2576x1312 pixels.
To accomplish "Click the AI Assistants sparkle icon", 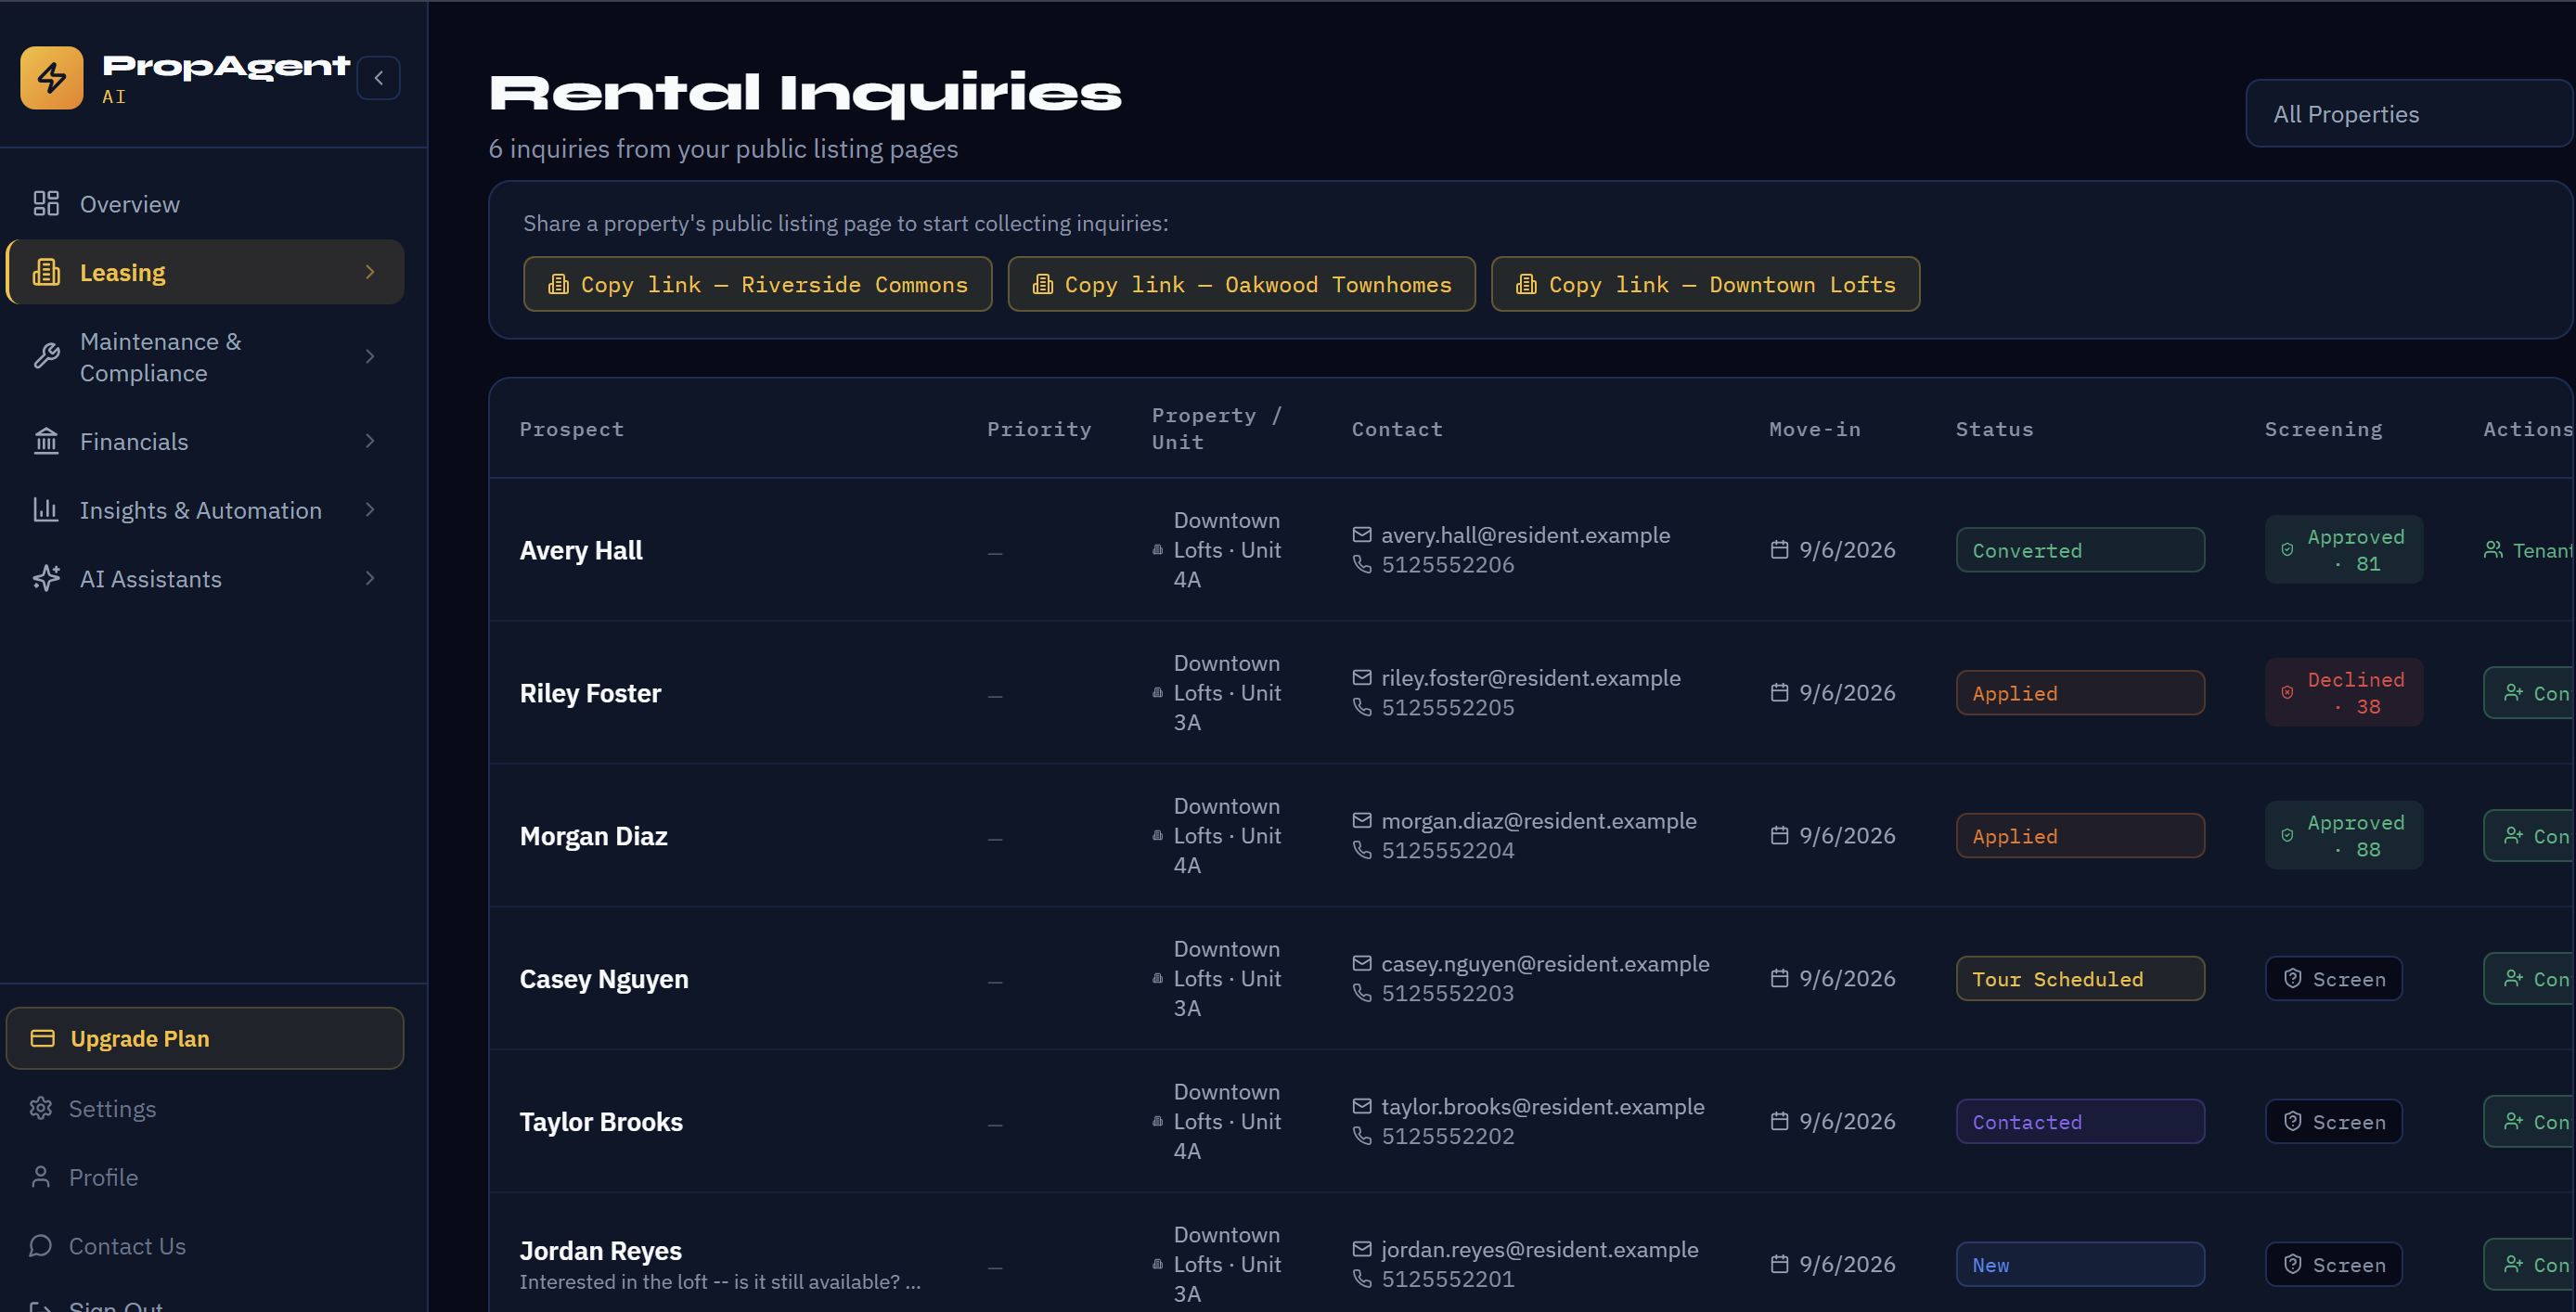I will pos(46,579).
